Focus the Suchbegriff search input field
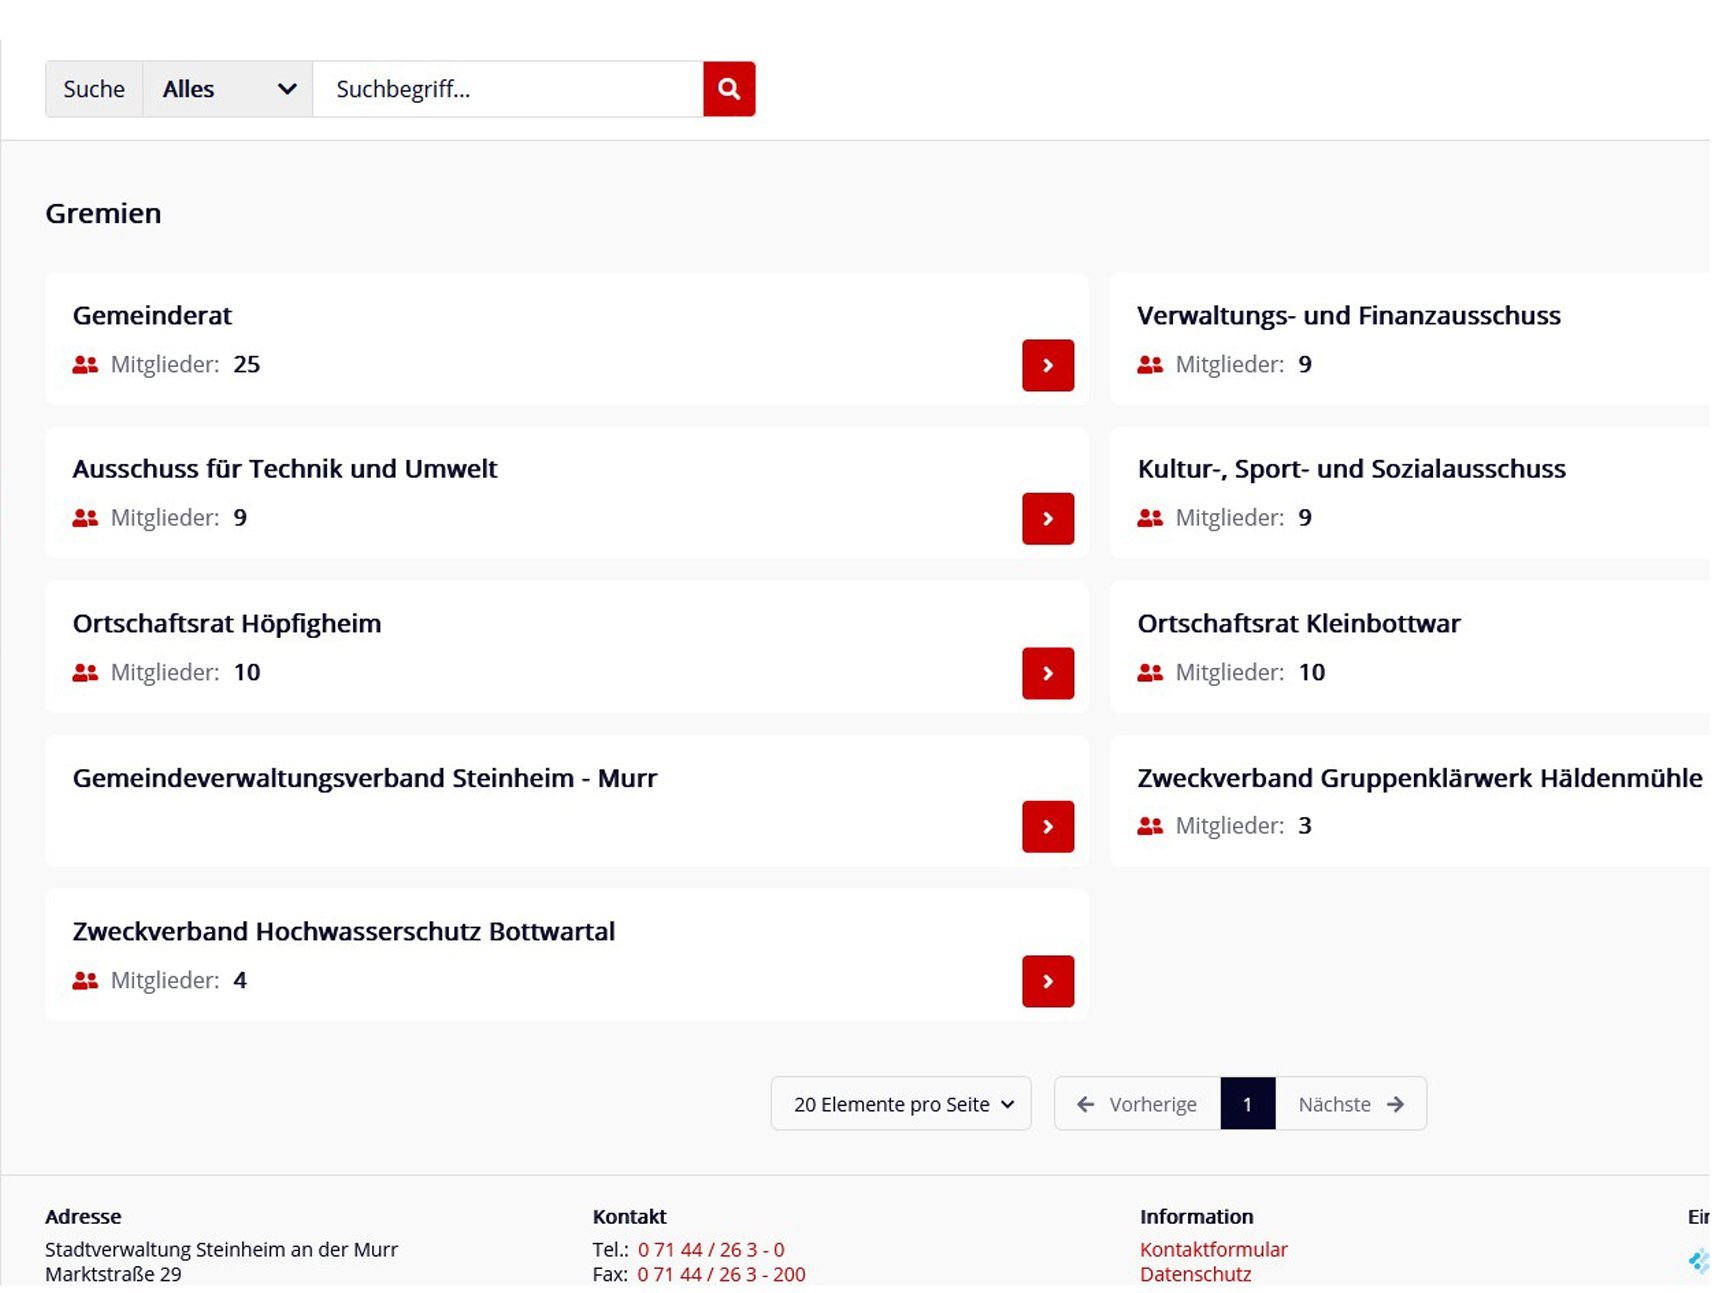The height and width of the screenshot is (1293, 1723). click(508, 89)
